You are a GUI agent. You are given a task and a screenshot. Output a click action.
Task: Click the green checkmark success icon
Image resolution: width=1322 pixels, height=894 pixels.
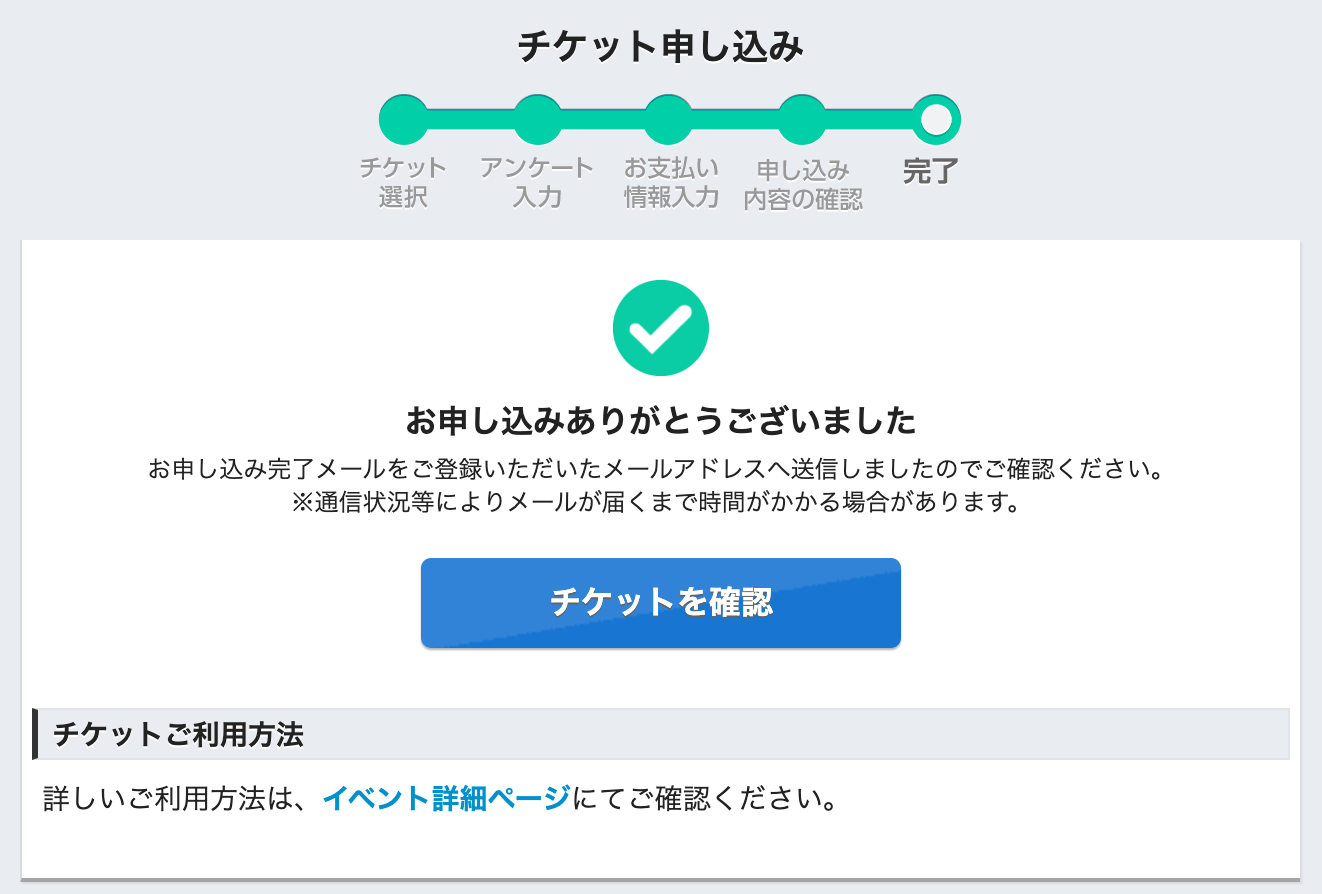click(x=660, y=327)
